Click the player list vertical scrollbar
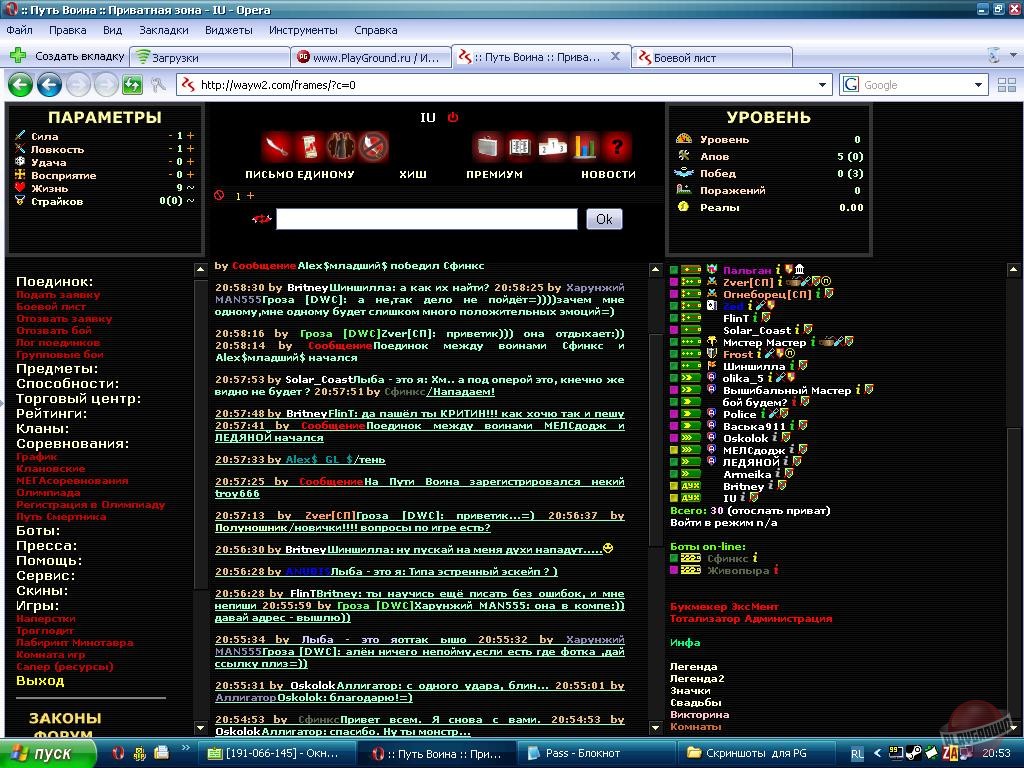This screenshot has width=1024, height=768. [1014, 450]
